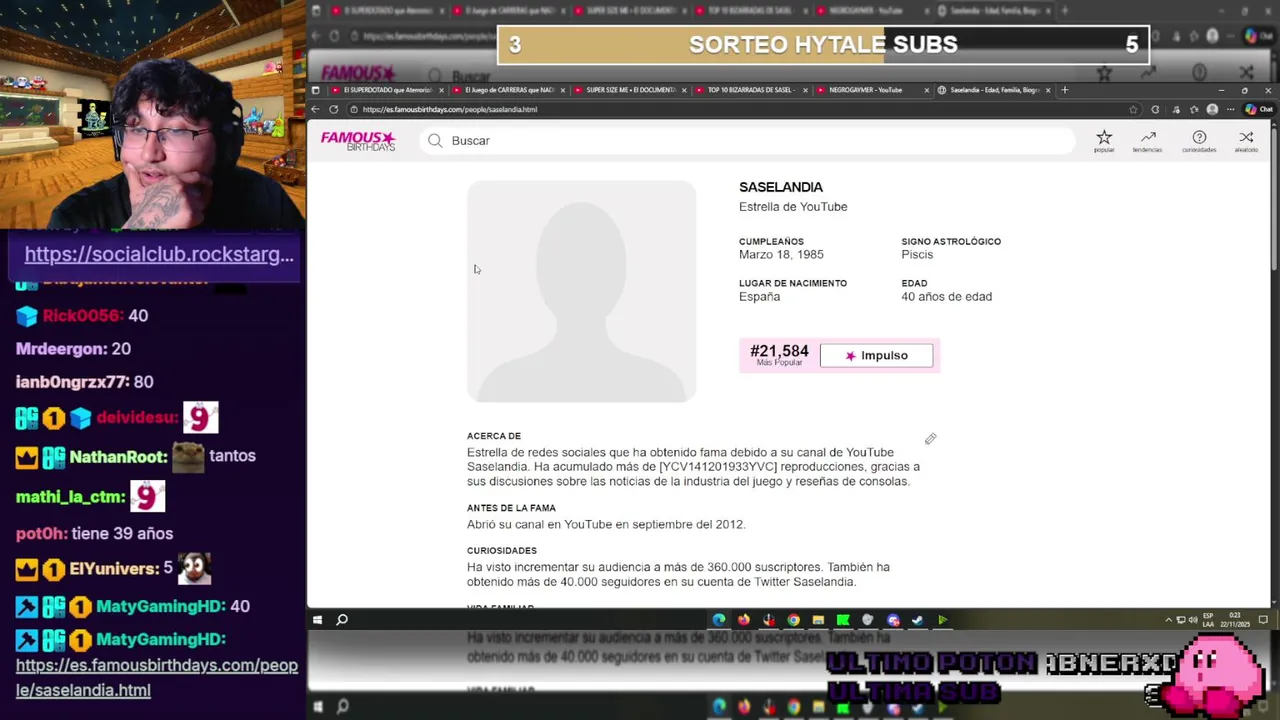1280x720 pixels.
Task: Show hidden system tray icons chevron
Action: (1169, 620)
